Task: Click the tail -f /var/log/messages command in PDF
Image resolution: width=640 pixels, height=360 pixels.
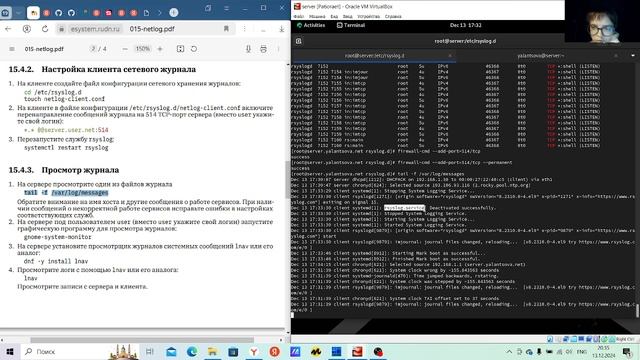Action: click(66, 193)
